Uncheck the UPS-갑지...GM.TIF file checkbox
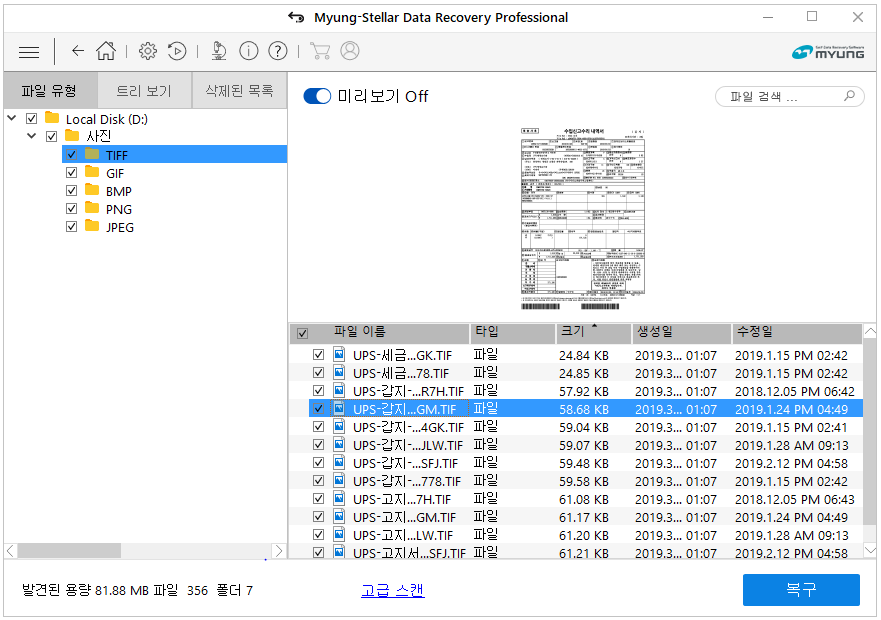881x620 pixels. [319, 409]
